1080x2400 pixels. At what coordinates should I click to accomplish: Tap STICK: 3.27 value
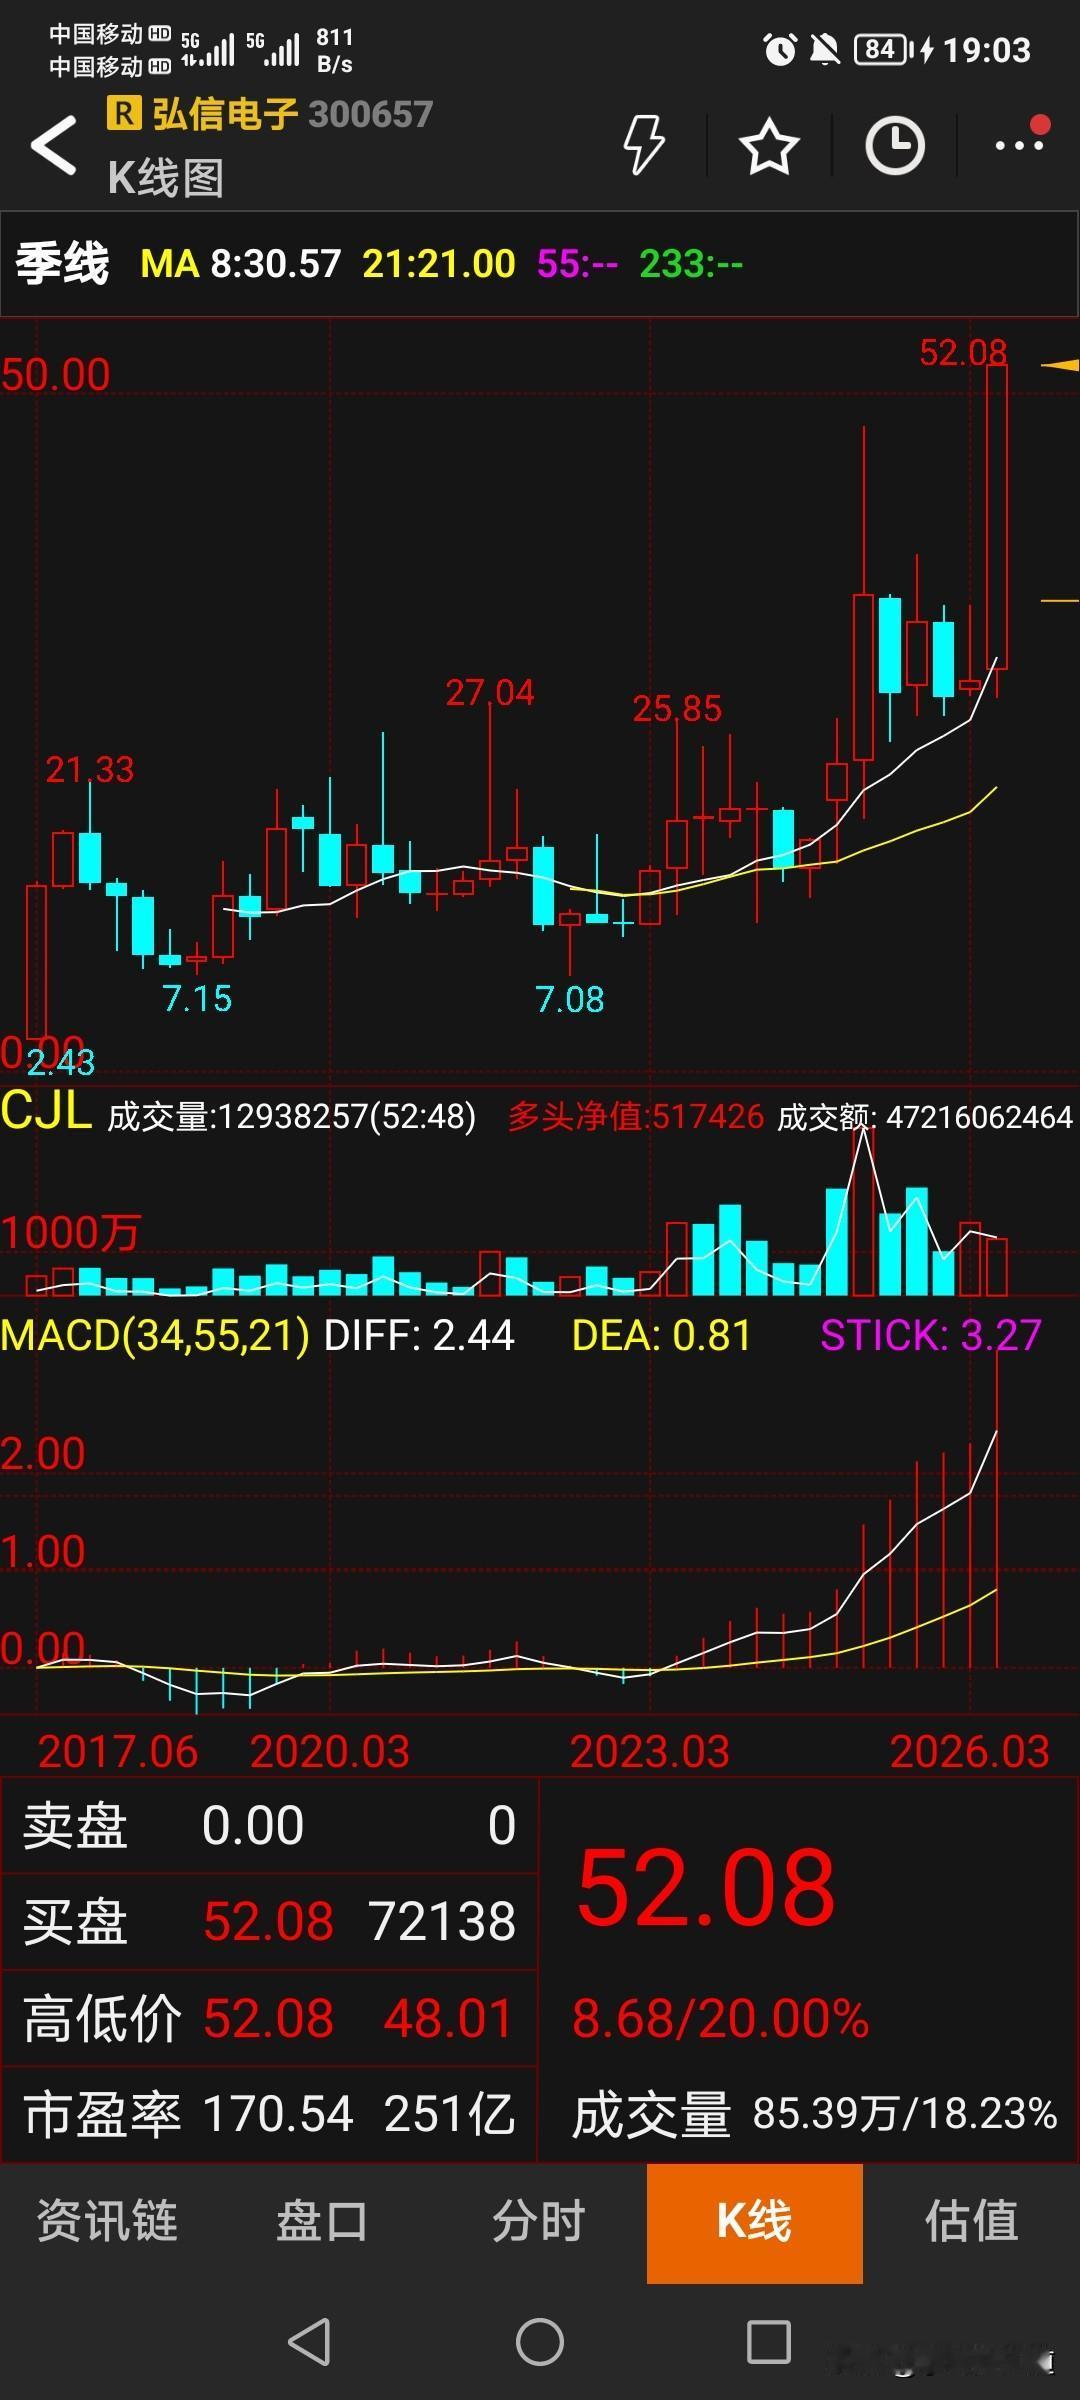931,1335
